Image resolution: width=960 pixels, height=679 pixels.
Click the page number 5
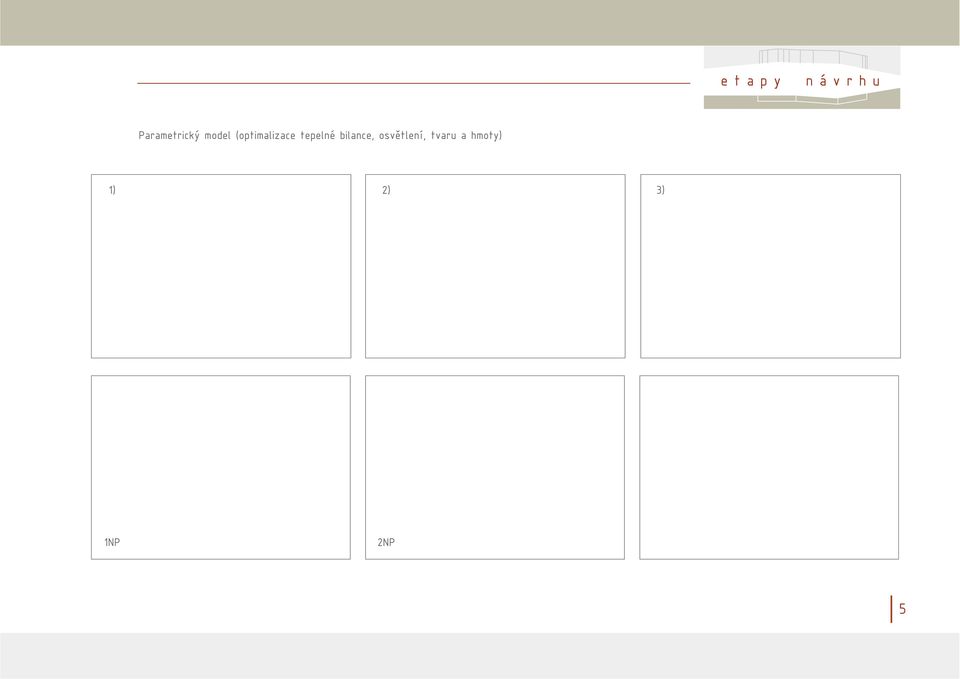click(x=902, y=609)
